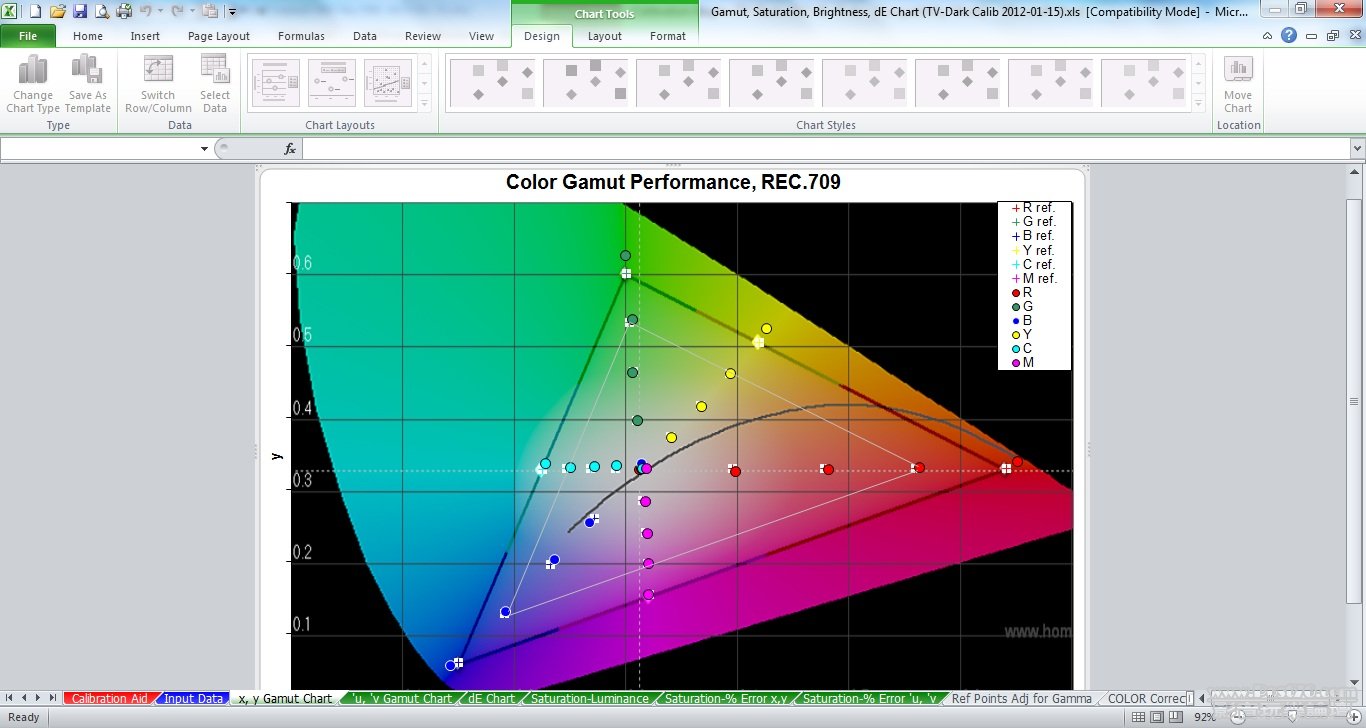
Task: Choose the last visible chart style in the gallery
Action: point(1146,82)
